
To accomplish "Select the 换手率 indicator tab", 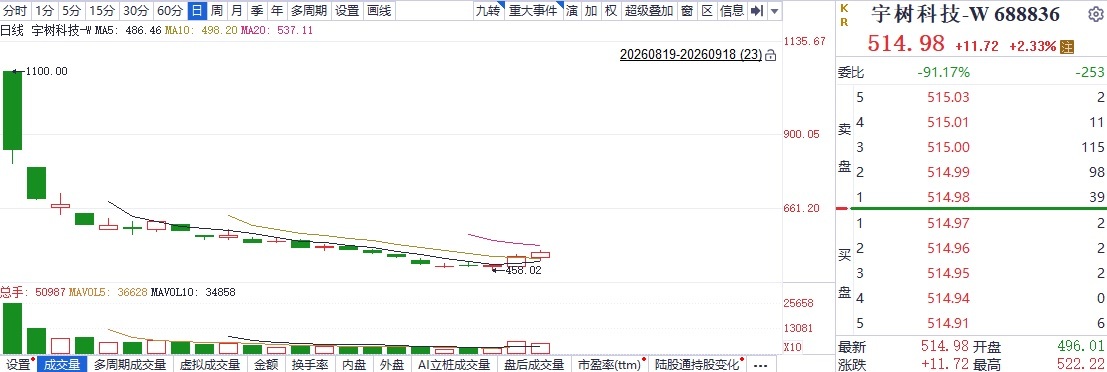I will coord(310,365).
